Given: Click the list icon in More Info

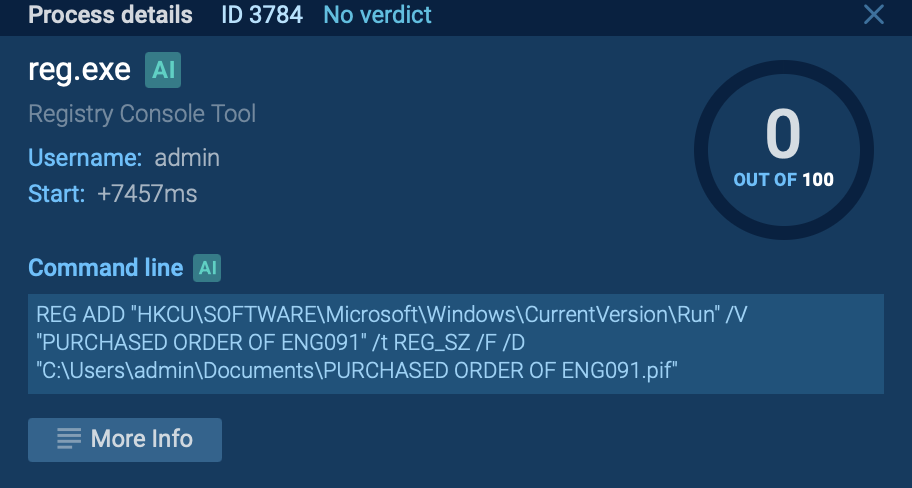Looking at the screenshot, I should [69, 439].
